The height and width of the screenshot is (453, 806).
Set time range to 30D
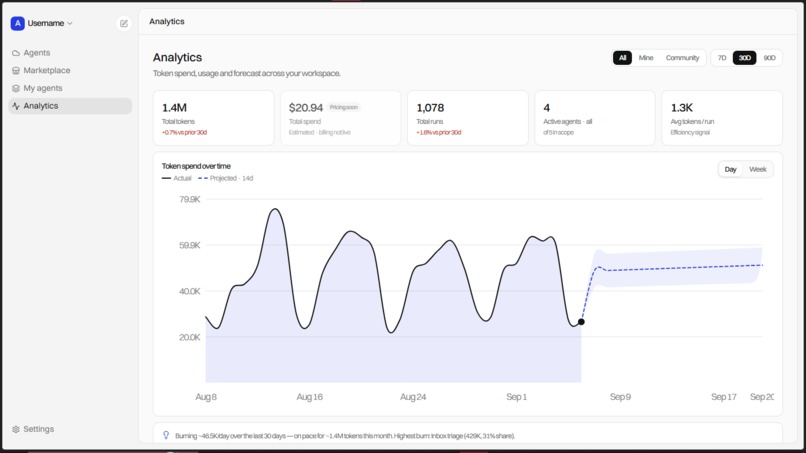click(744, 58)
